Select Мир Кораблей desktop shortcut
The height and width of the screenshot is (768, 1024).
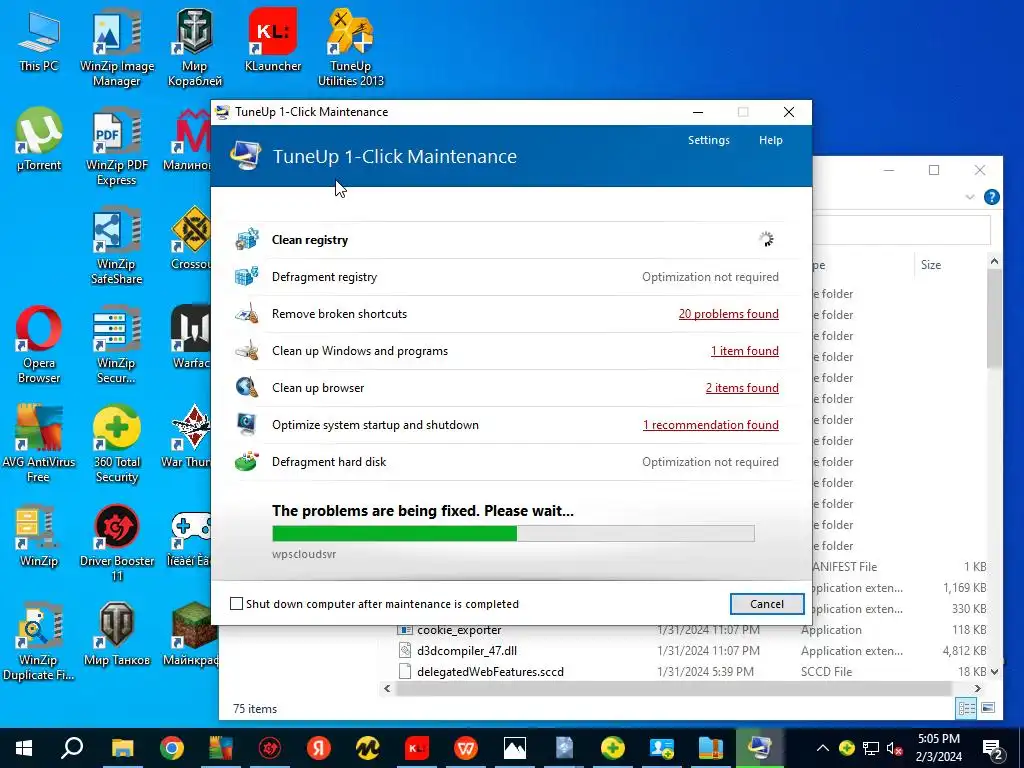195,48
